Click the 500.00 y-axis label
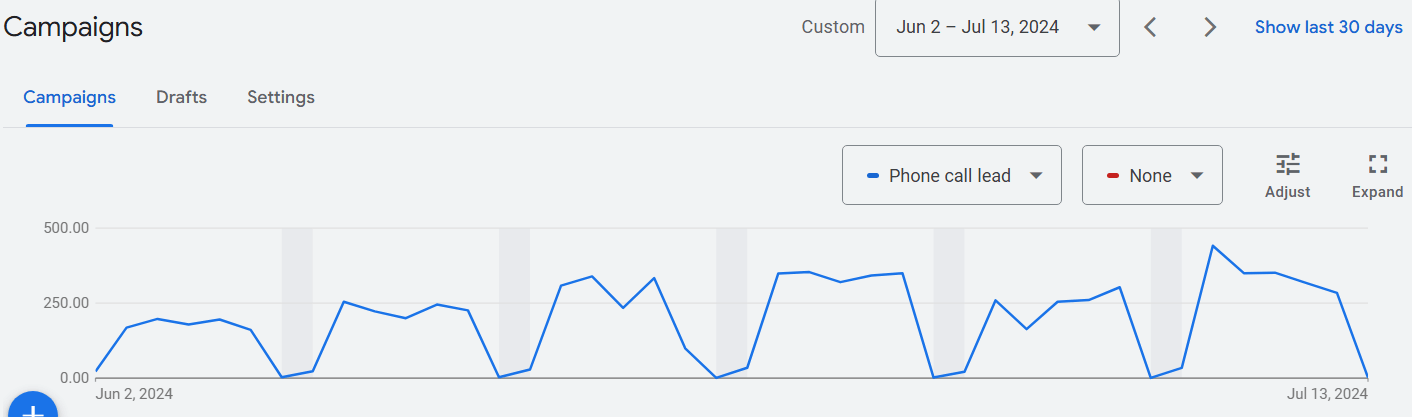Viewport: 1412px width, 417px height. (67, 228)
